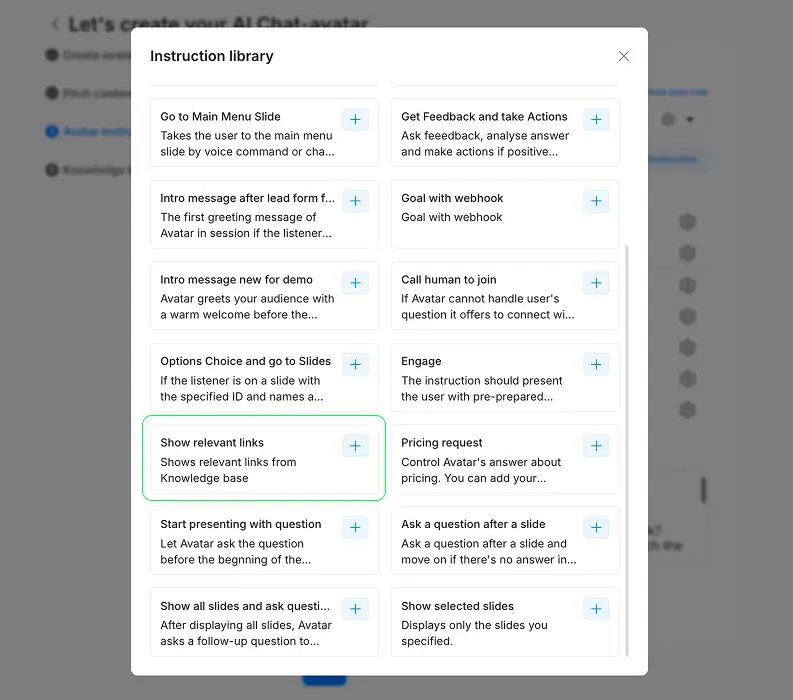Image resolution: width=793 pixels, height=700 pixels.
Task: Close the Instruction library dialog
Action: [624, 56]
